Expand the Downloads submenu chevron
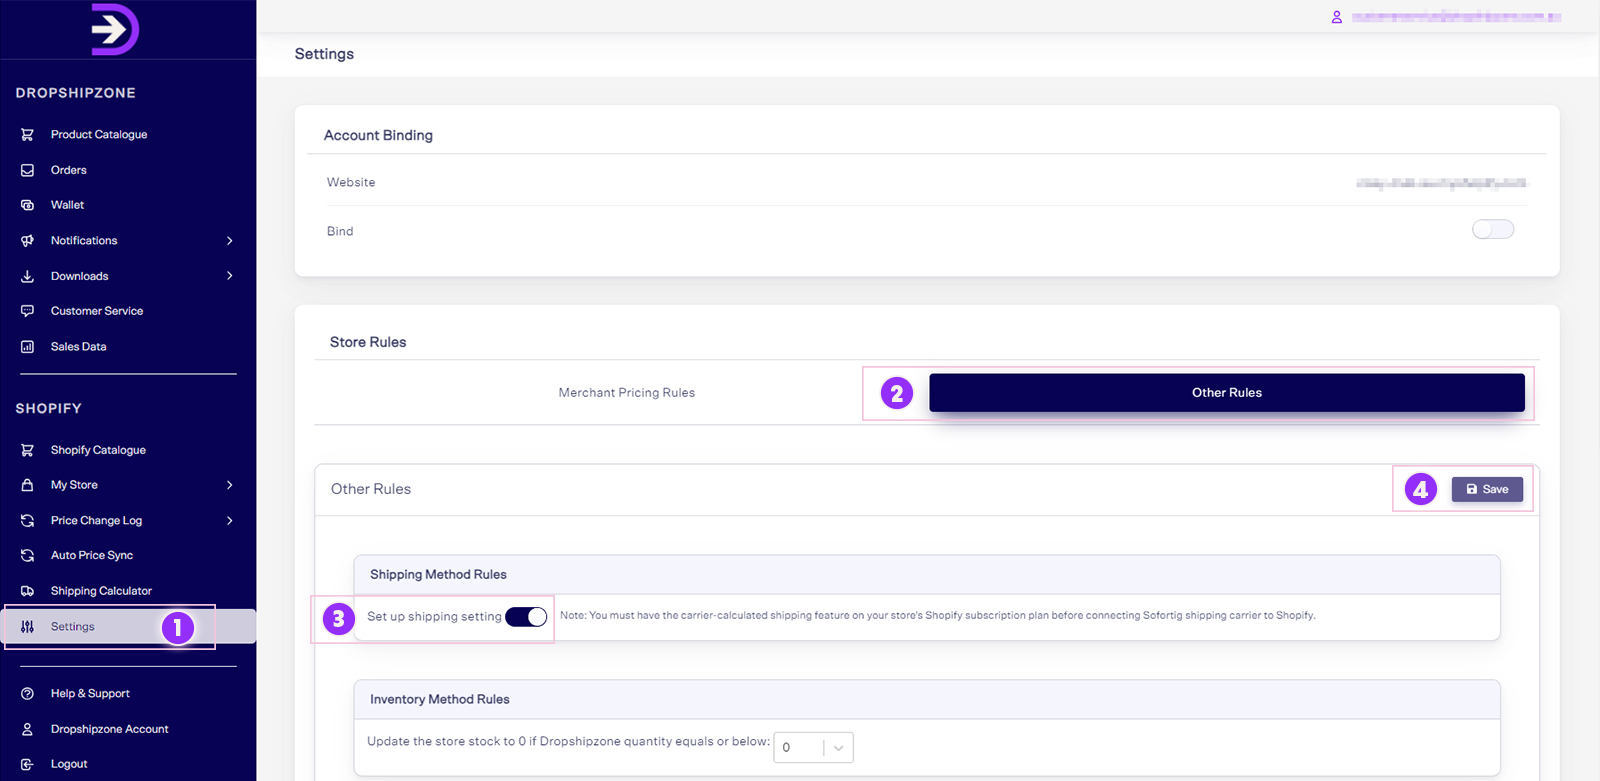Screen dimensions: 1600x781 click(230, 276)
